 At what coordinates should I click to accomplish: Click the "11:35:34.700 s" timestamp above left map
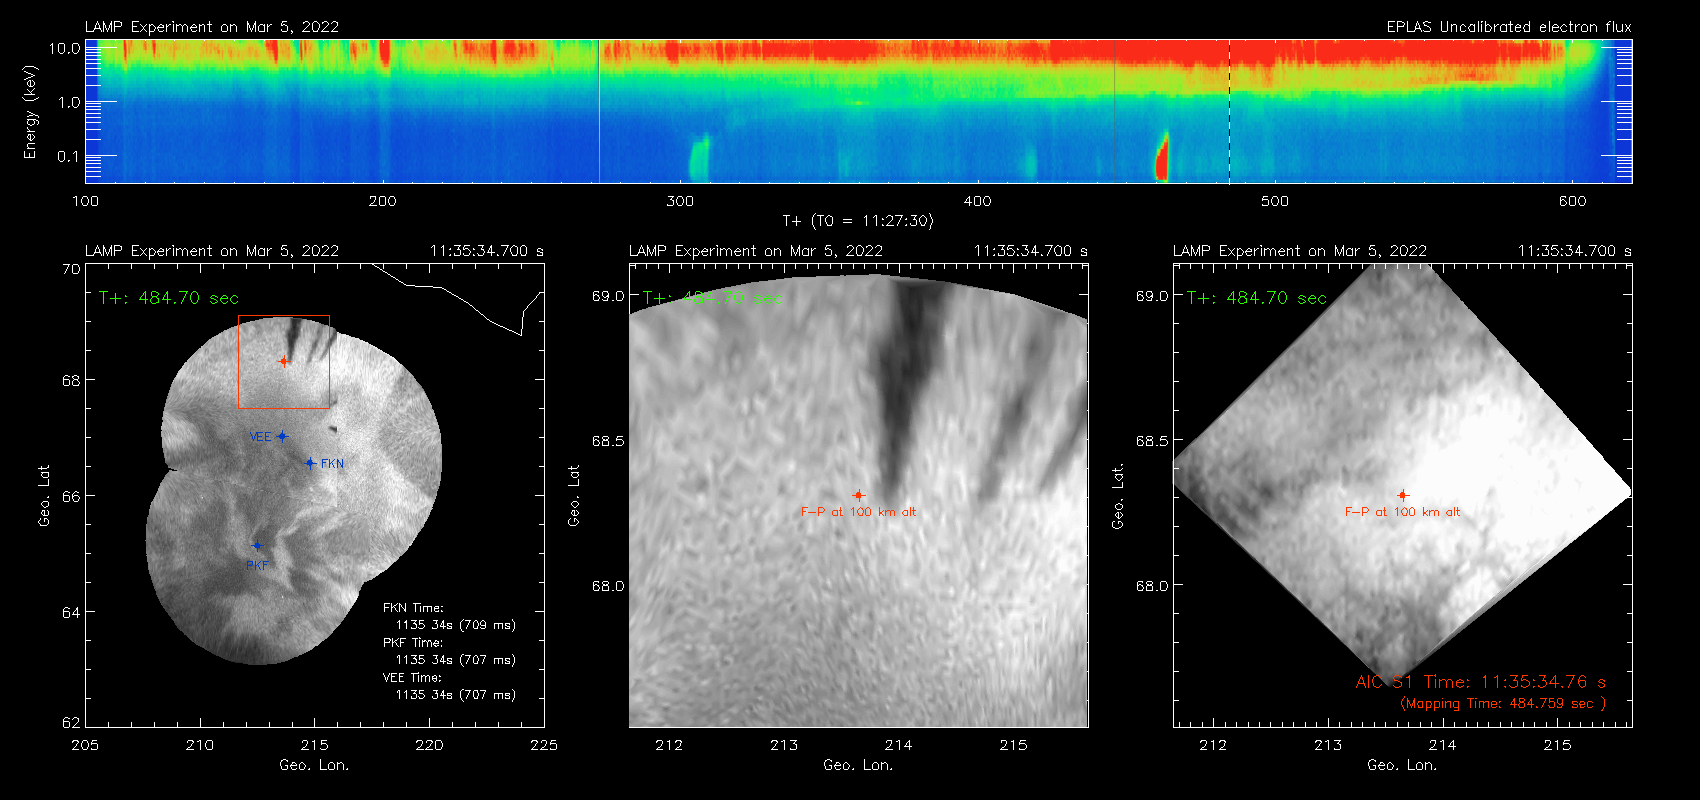pyautogui.click(x=487, y=251)
